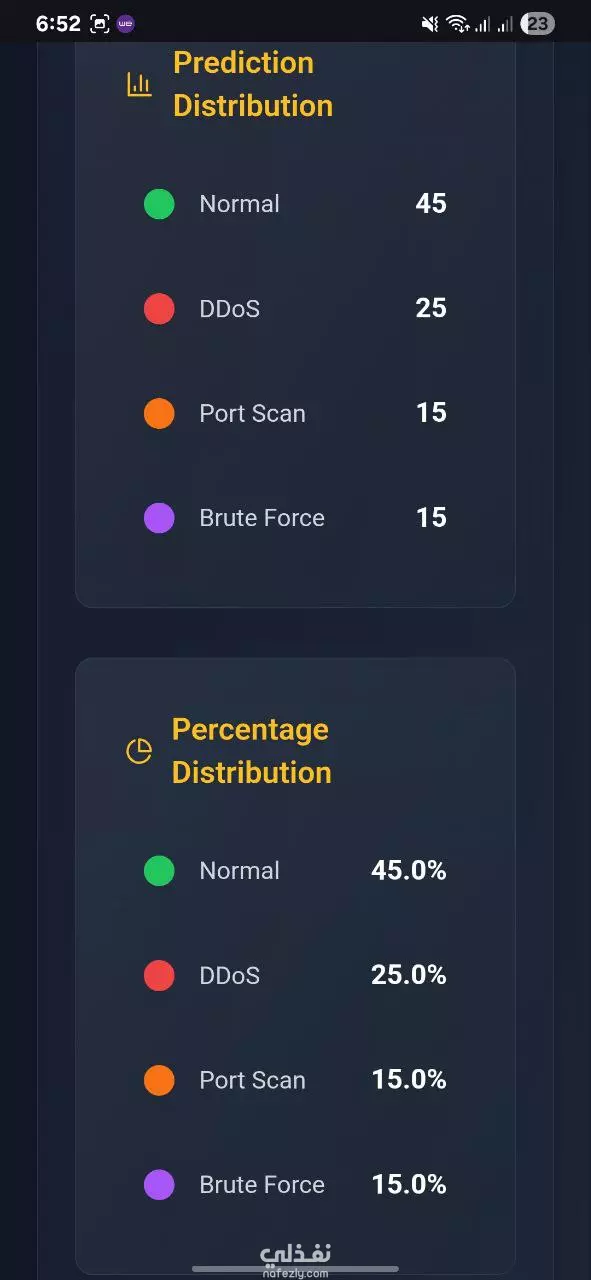The width and height of the screenshot is (591, 1280).
Task: Click the Port Scan count value 15
Action: pos(431,413)
